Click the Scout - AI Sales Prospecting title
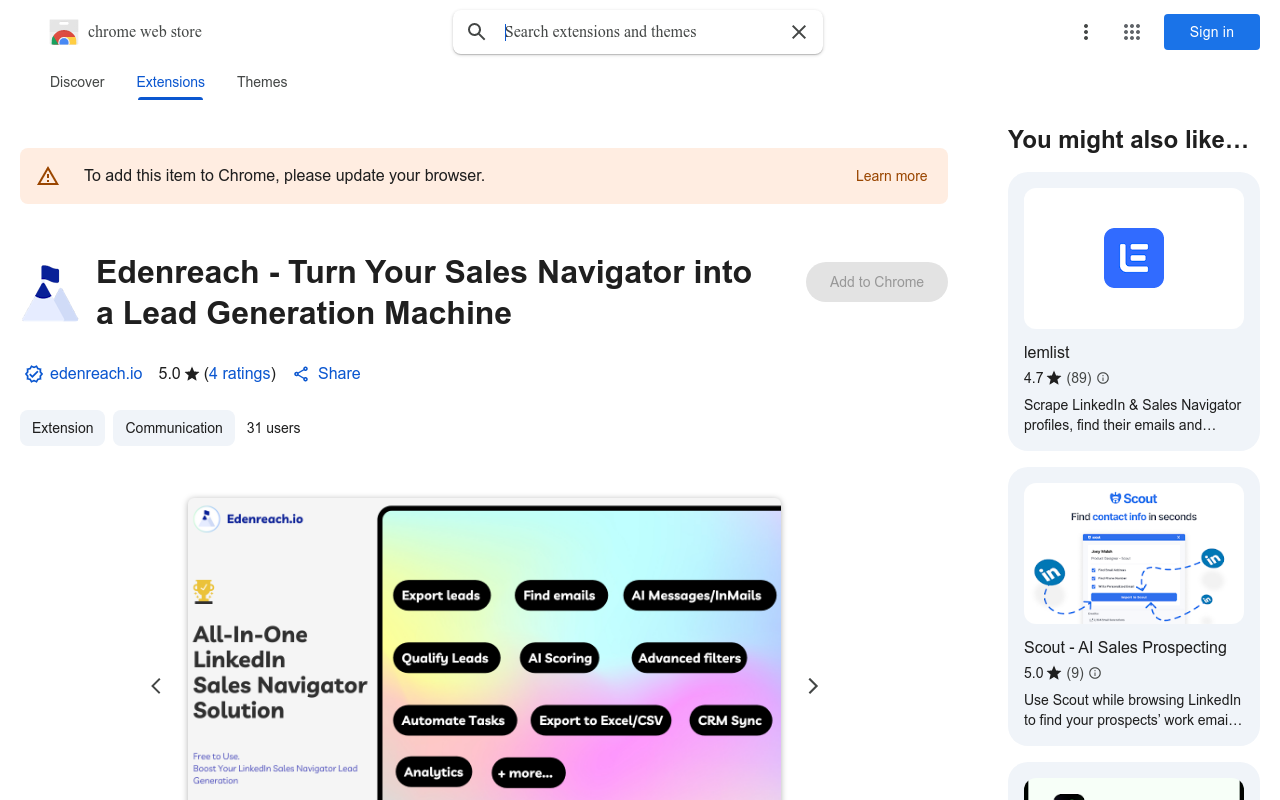Viewport: 1280px width, 800px height. (x=1125, y=647)
